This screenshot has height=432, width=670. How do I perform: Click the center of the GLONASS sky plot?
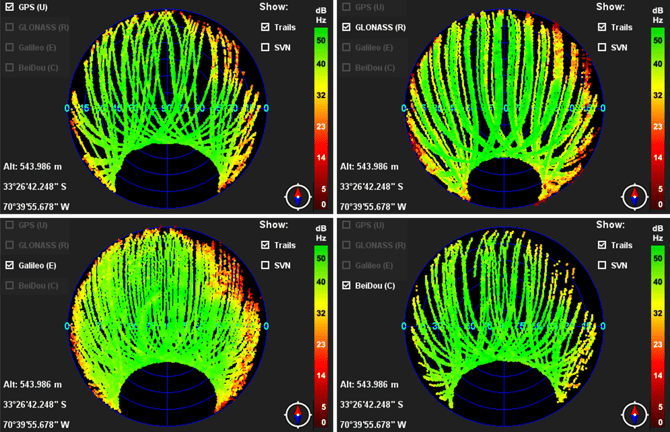502,108
